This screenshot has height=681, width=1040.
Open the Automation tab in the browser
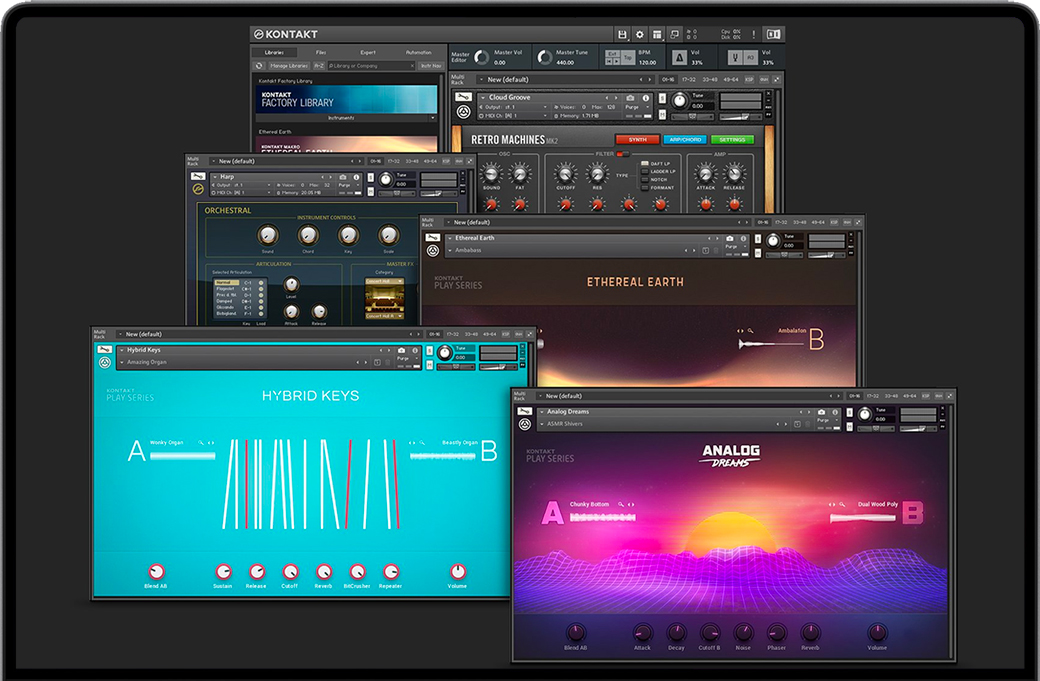click(x=418, y=52)
